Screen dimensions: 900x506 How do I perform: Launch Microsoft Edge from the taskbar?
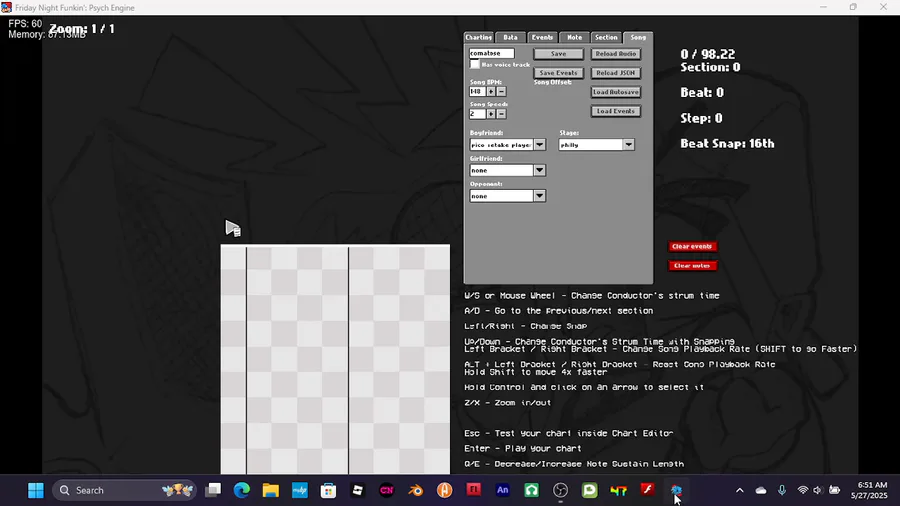(242, 491)
